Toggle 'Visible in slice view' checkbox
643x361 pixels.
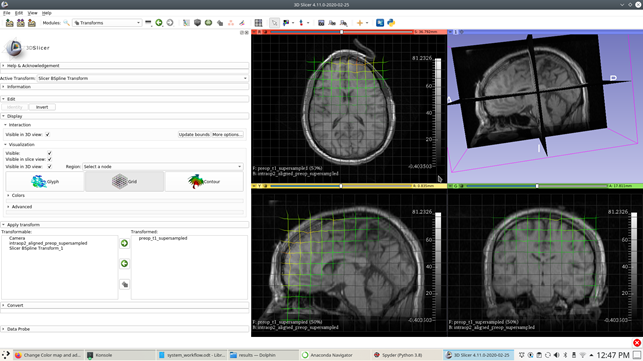(50, 159)
